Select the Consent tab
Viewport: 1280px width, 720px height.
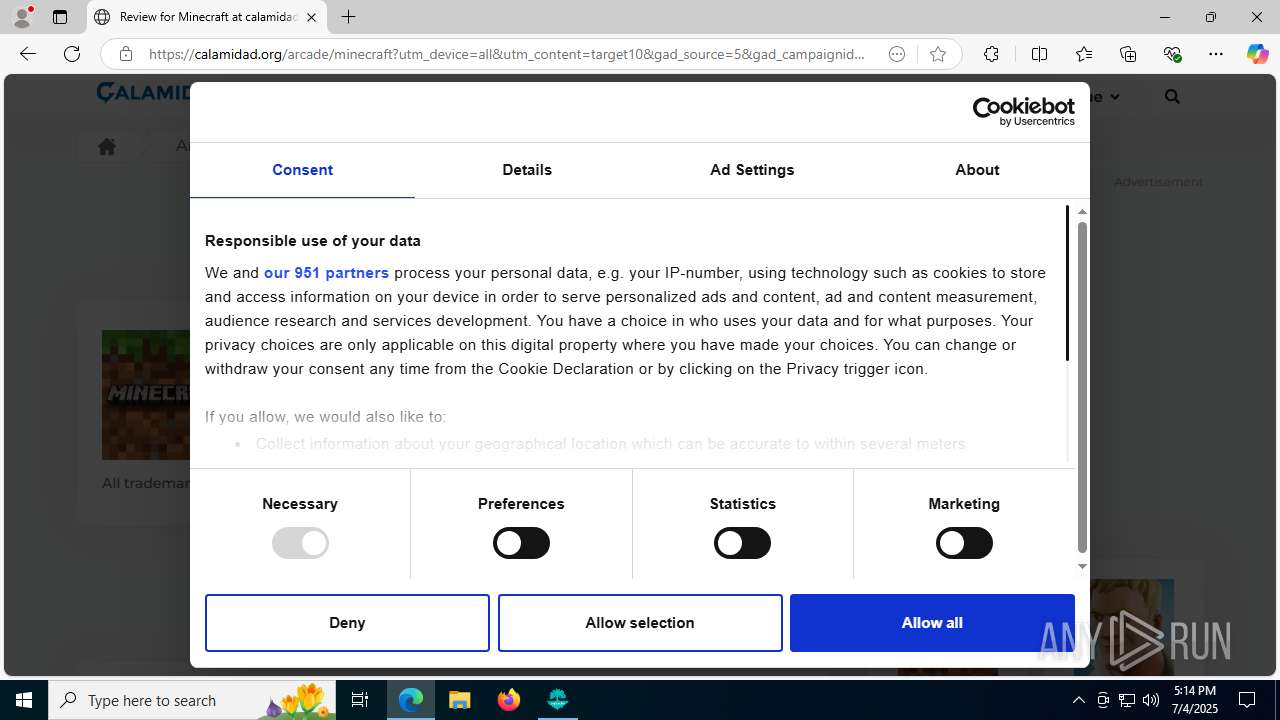click(x=302, y=170)
